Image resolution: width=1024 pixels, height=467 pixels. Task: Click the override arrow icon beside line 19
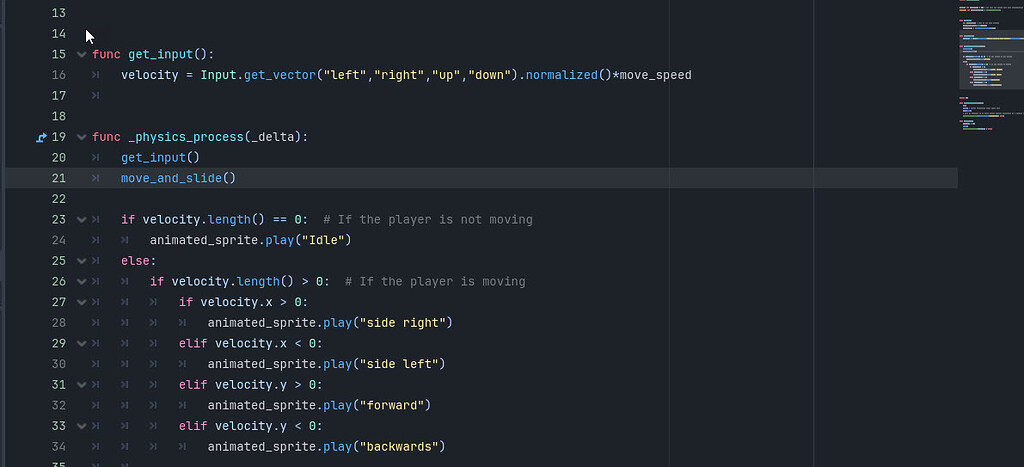(41, 137)
